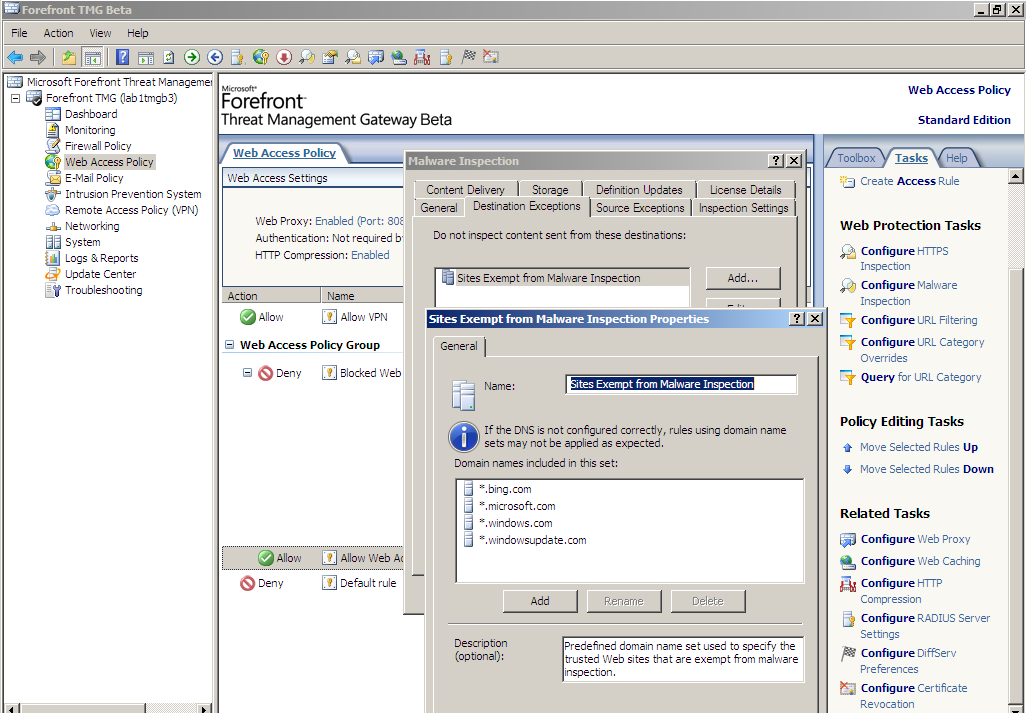Open the View menu
The height and width of the screenshot is (713, 1026).
click(100, 33)
